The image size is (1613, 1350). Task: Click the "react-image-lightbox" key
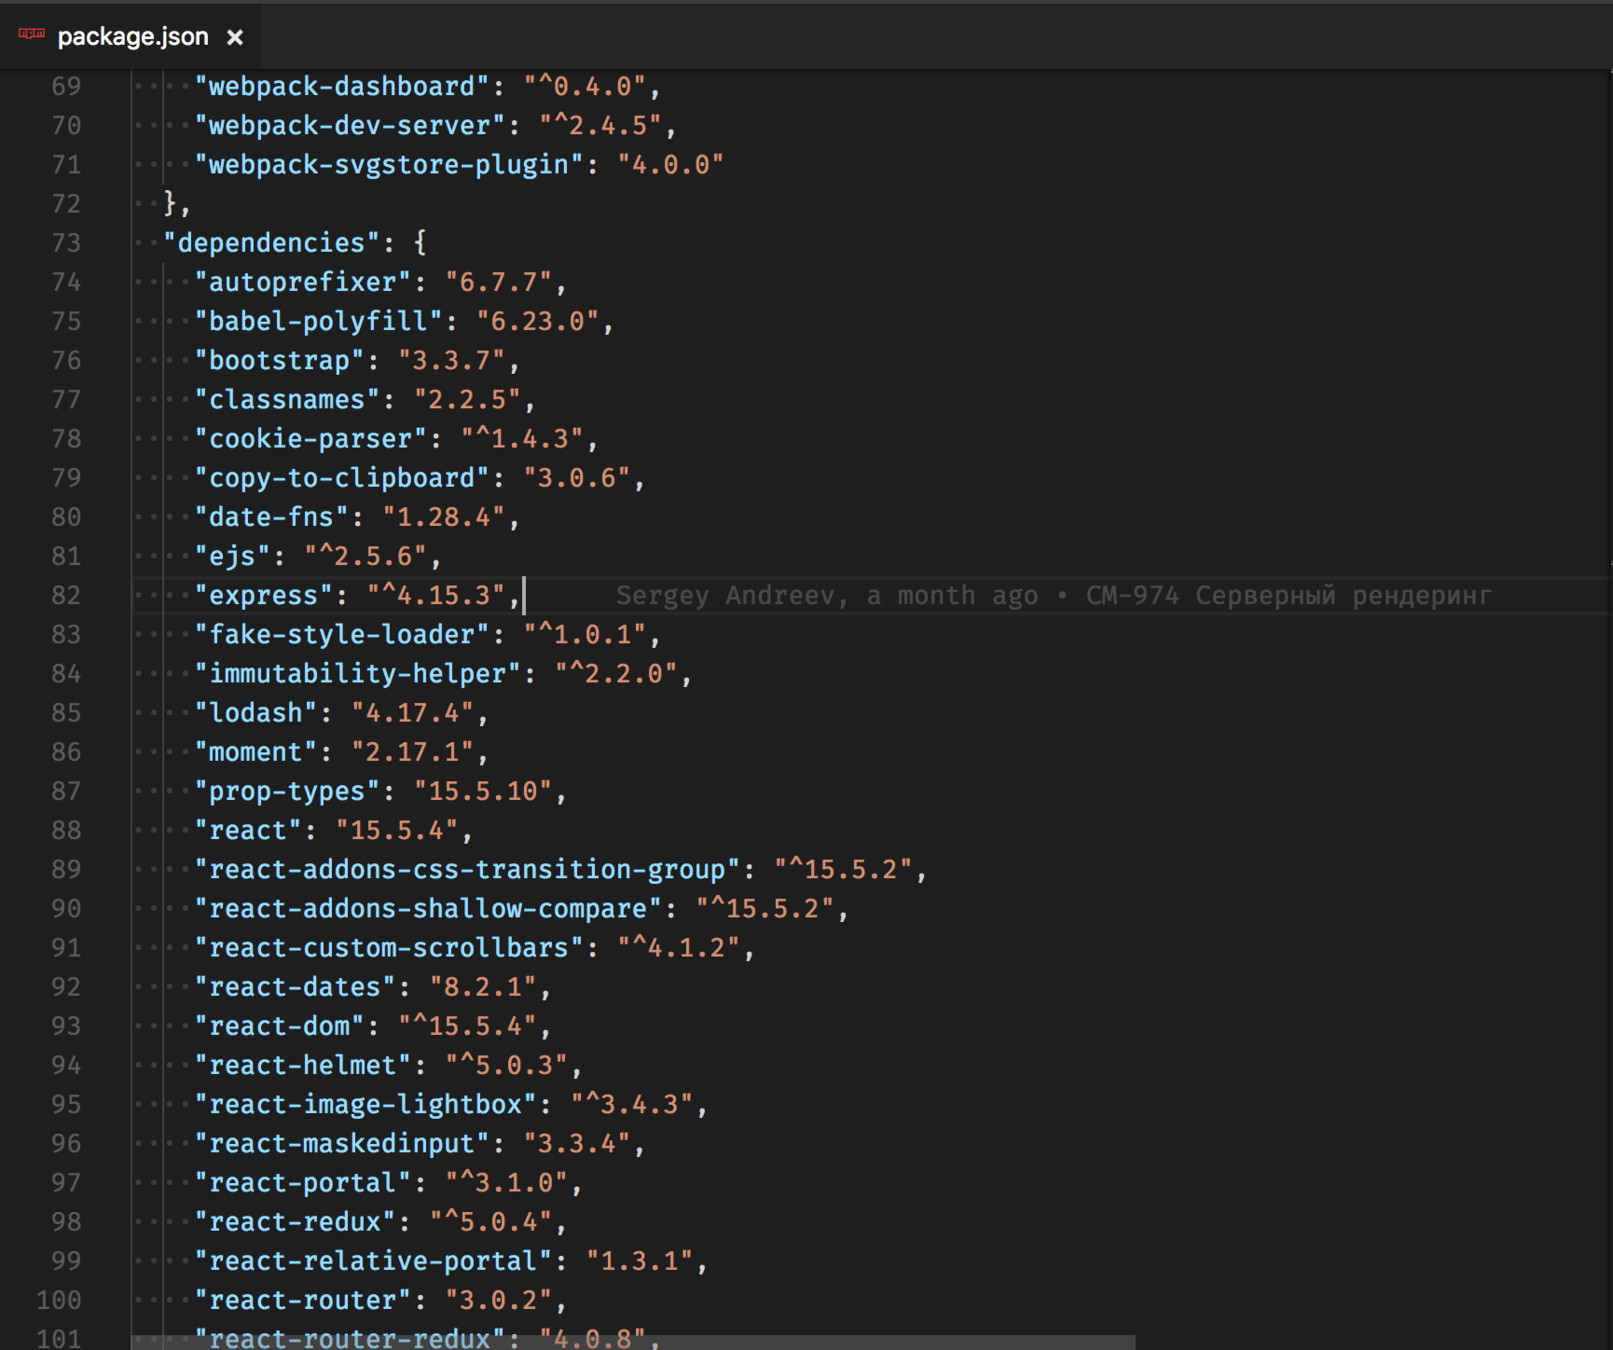(x=366, y=1104)
